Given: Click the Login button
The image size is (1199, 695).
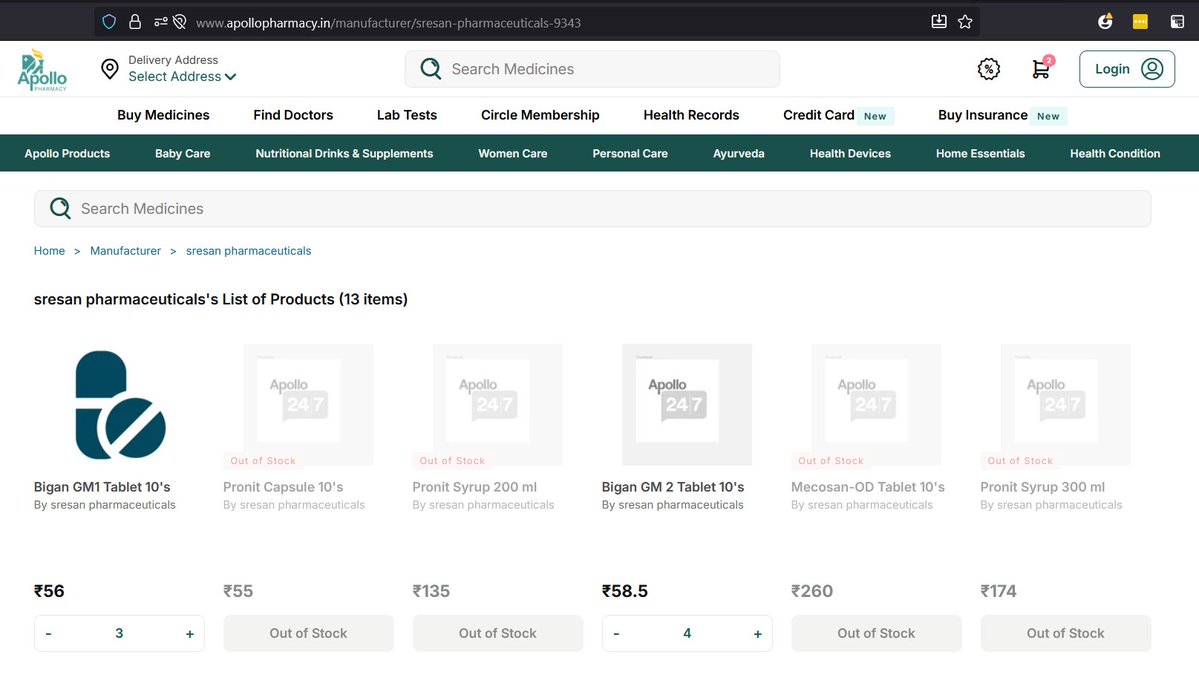Looking at the screenshot, I should (1126, 69).
